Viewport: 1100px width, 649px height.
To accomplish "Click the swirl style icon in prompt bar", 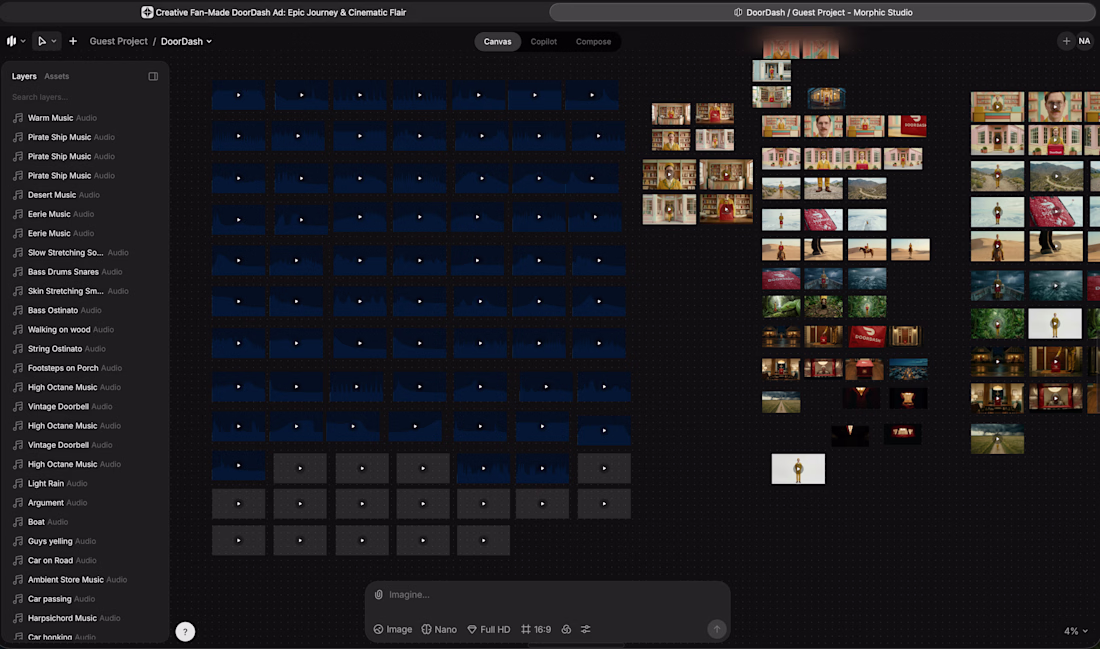I will (566, 629).
